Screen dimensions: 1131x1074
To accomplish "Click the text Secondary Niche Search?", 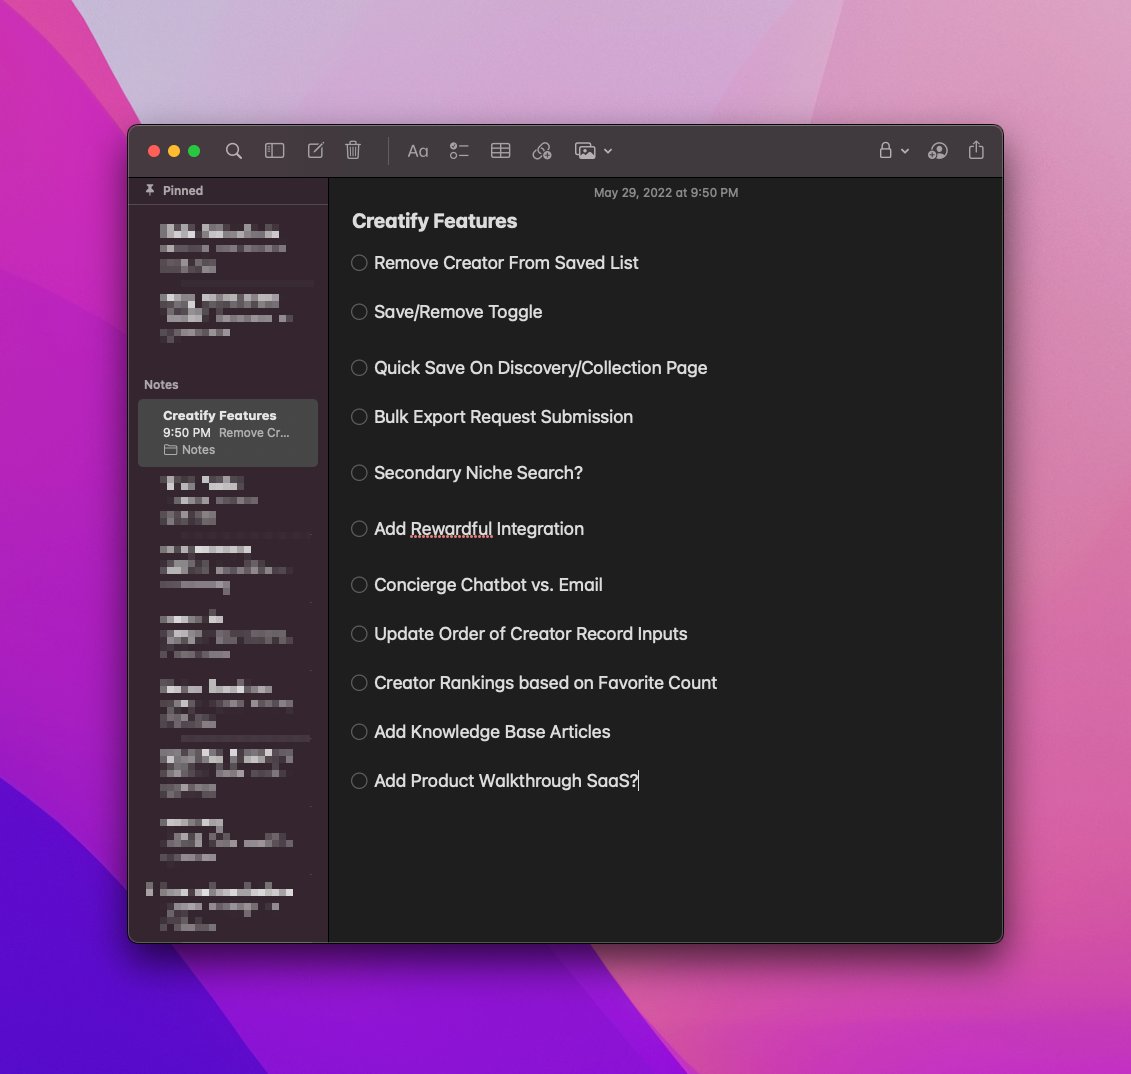I will (x=478, y=472).
